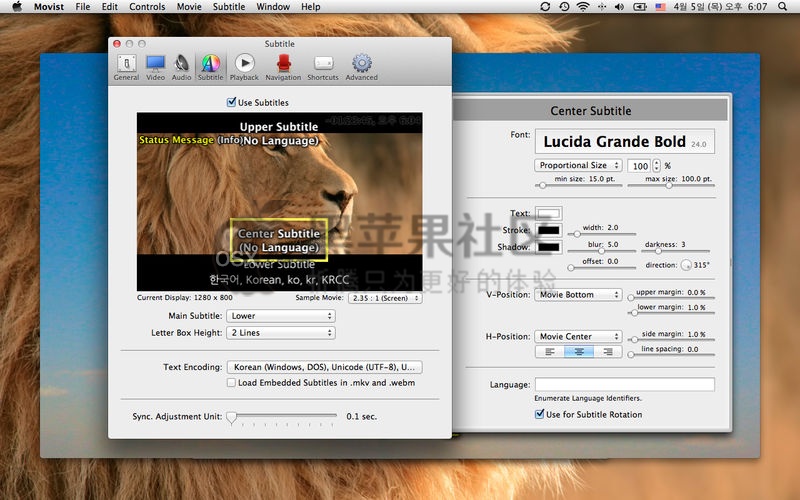Click the min size slider
This screenshot has height=500, width=800.
(578, 185)
